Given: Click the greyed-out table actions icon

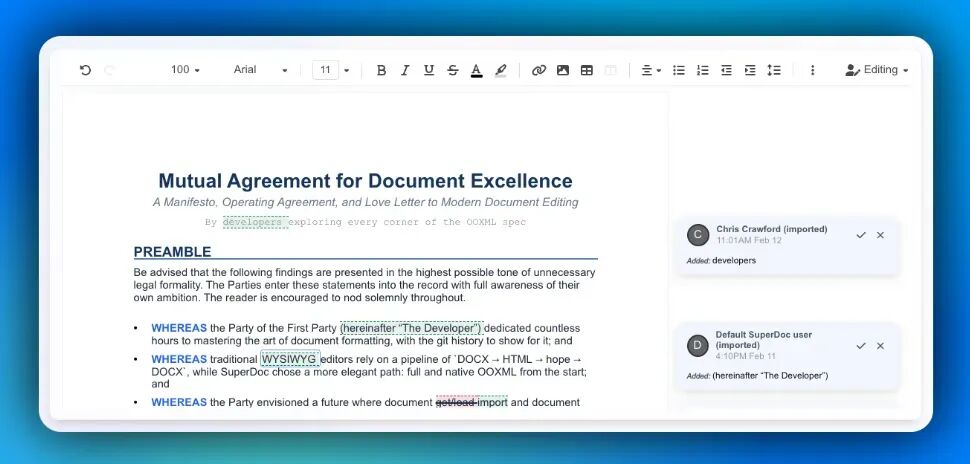Looking at the screenshot, I should 611,70.
